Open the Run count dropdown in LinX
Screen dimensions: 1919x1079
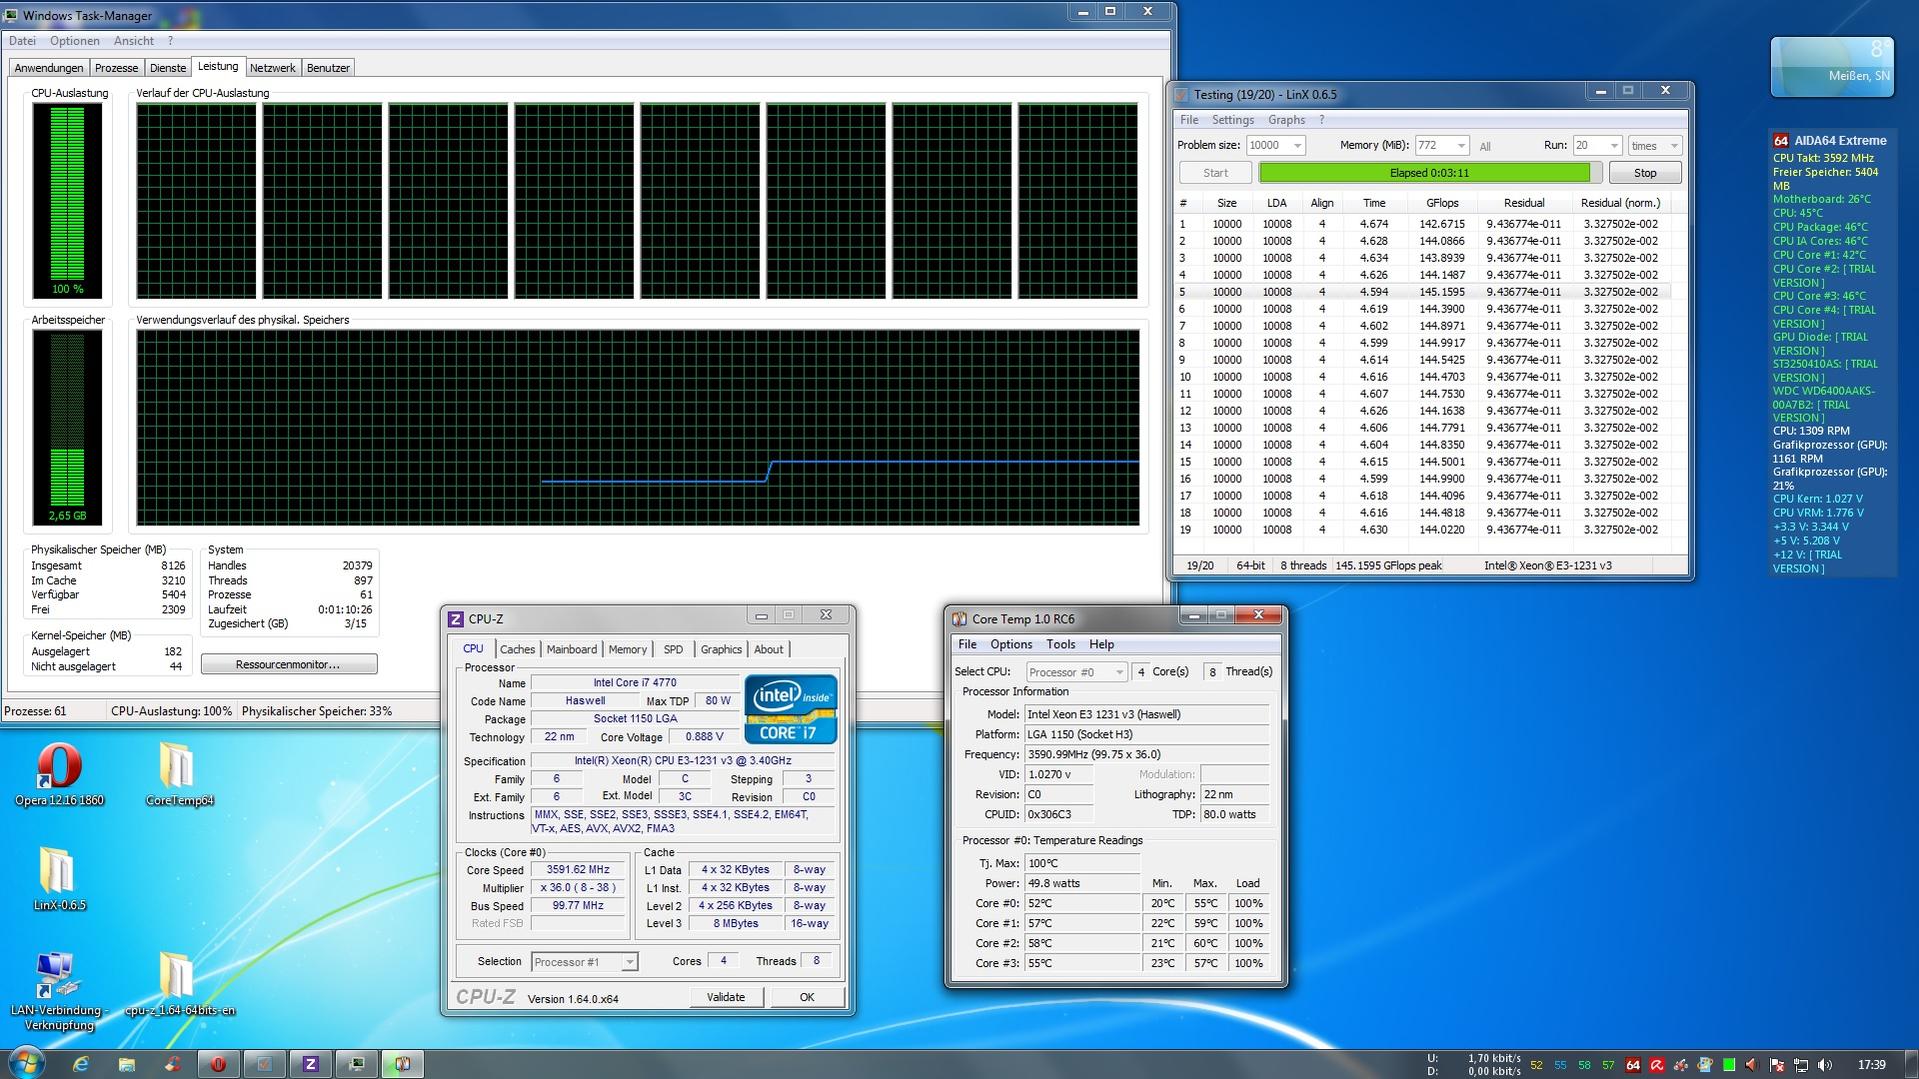1613,145
